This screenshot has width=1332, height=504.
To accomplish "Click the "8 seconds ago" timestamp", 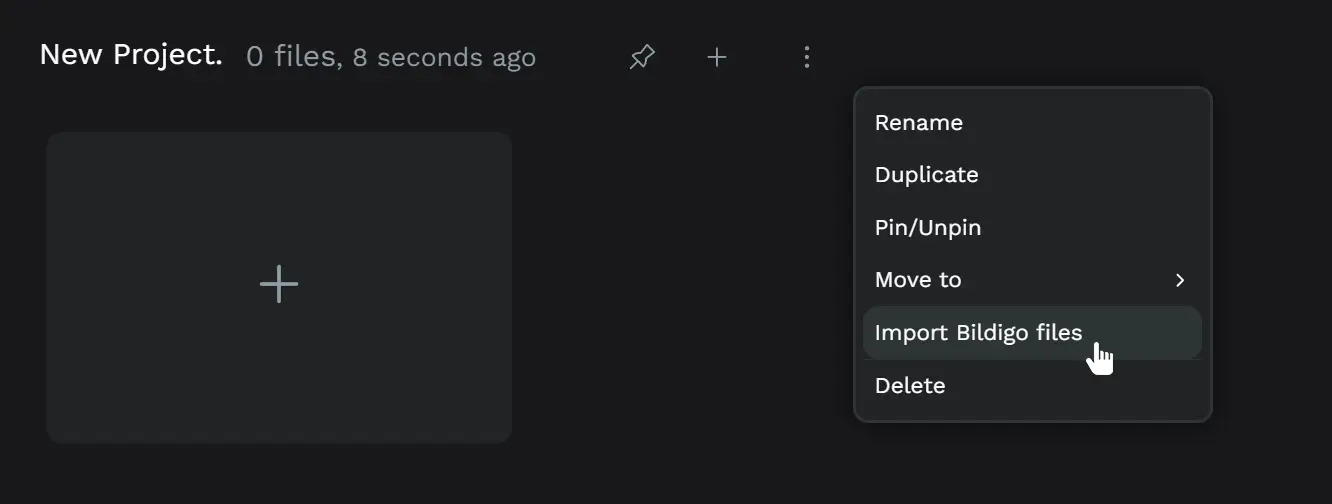I will click(x=444, y=58).
